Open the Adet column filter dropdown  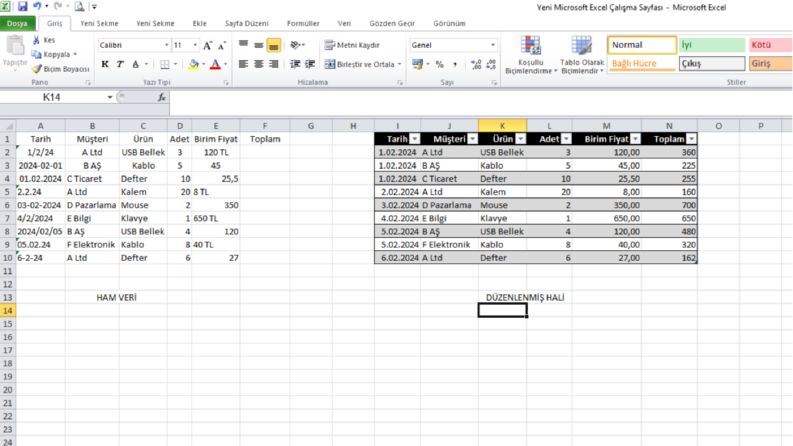point(566,139)
